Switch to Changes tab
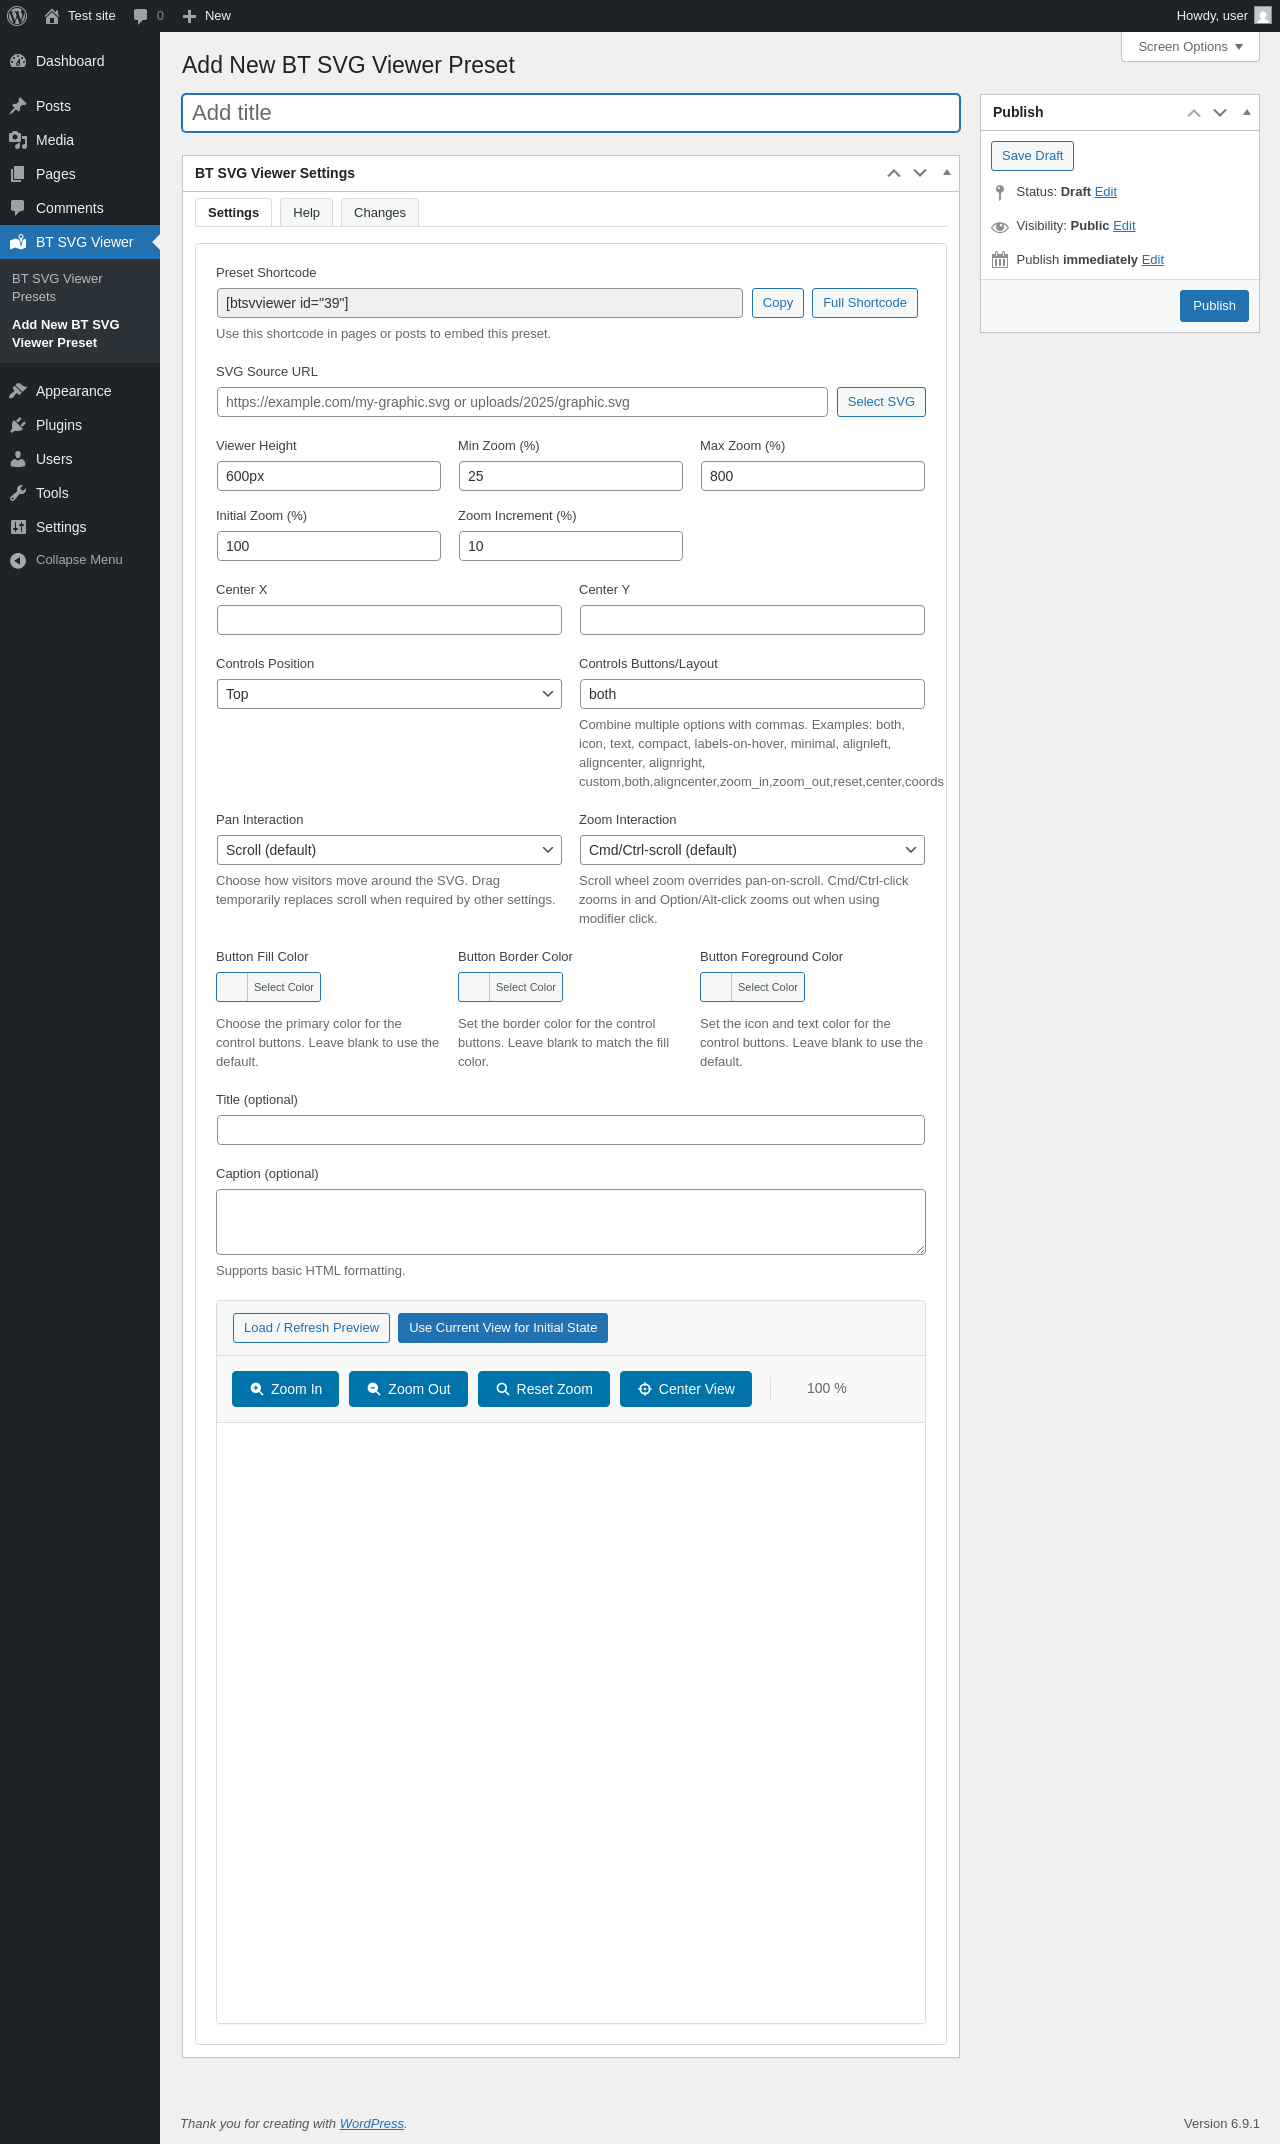This screenshot has width=1280, height=2144. pyautogui.click(x=380, y=212)
